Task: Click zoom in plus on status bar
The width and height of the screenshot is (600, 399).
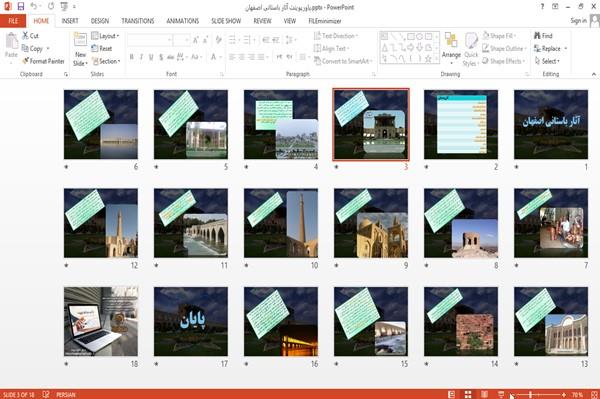Action: tap(564, 394)
